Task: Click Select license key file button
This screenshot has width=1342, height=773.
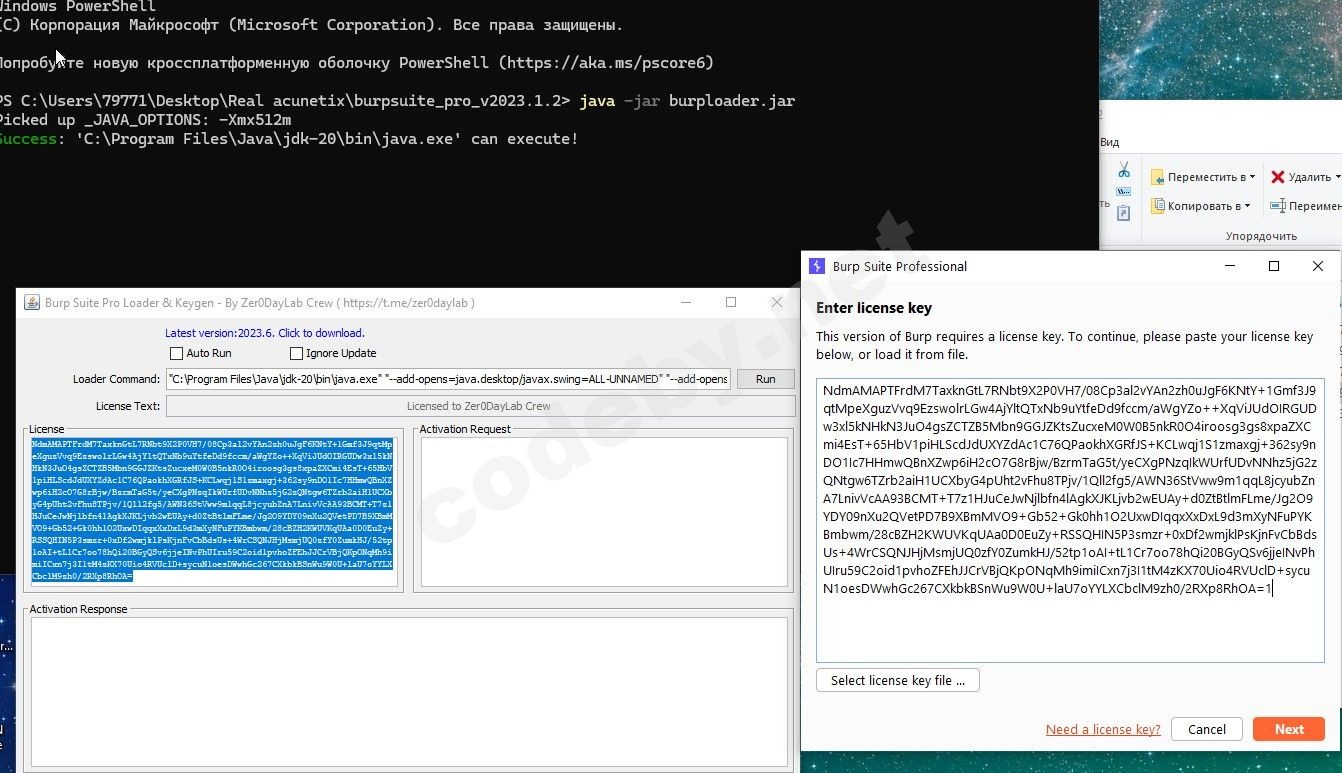Action: click(x=898, y=680)
